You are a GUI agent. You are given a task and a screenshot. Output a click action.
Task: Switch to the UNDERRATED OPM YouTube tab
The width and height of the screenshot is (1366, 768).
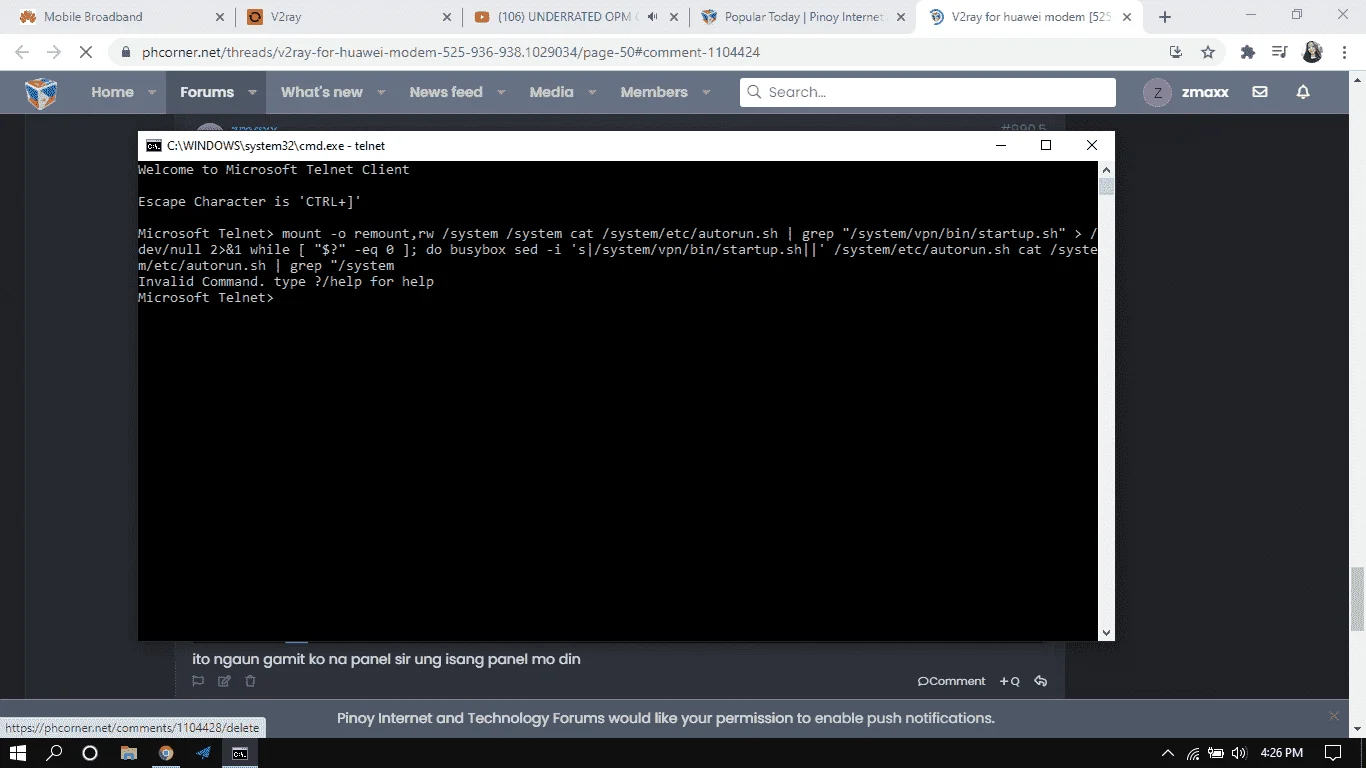[x=576, y=17]
